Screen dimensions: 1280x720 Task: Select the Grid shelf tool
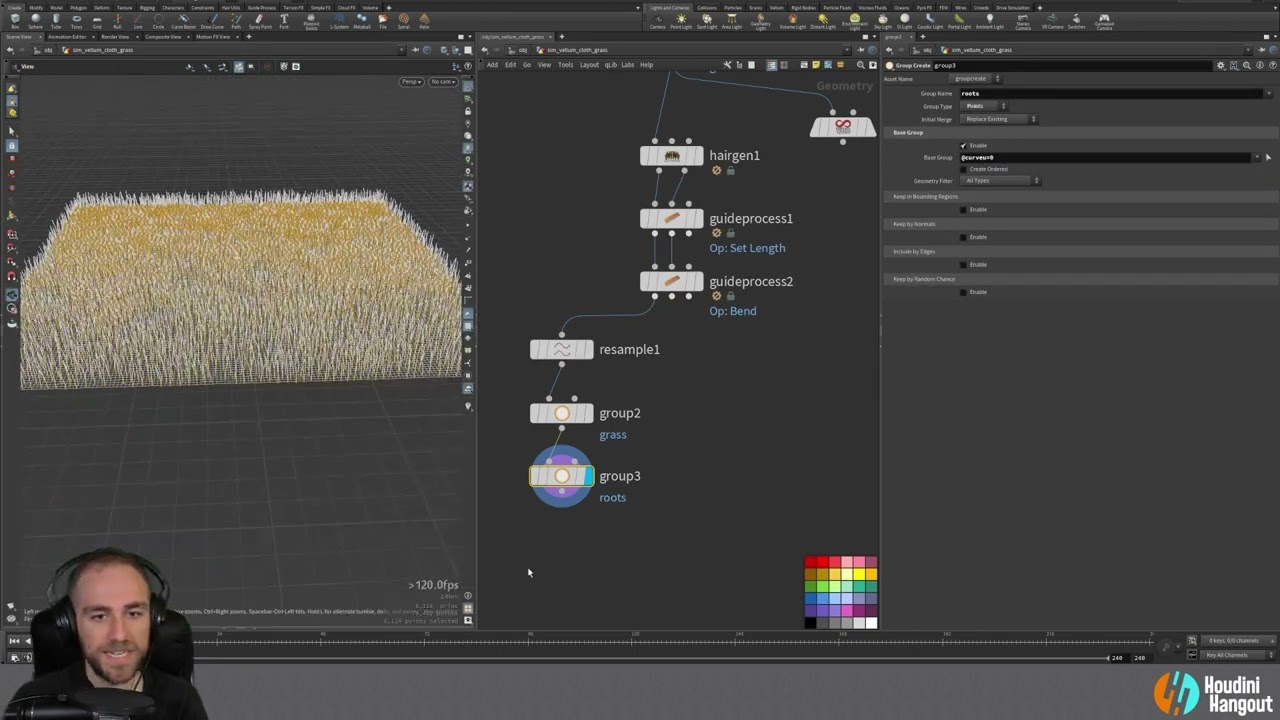(97, 20)
